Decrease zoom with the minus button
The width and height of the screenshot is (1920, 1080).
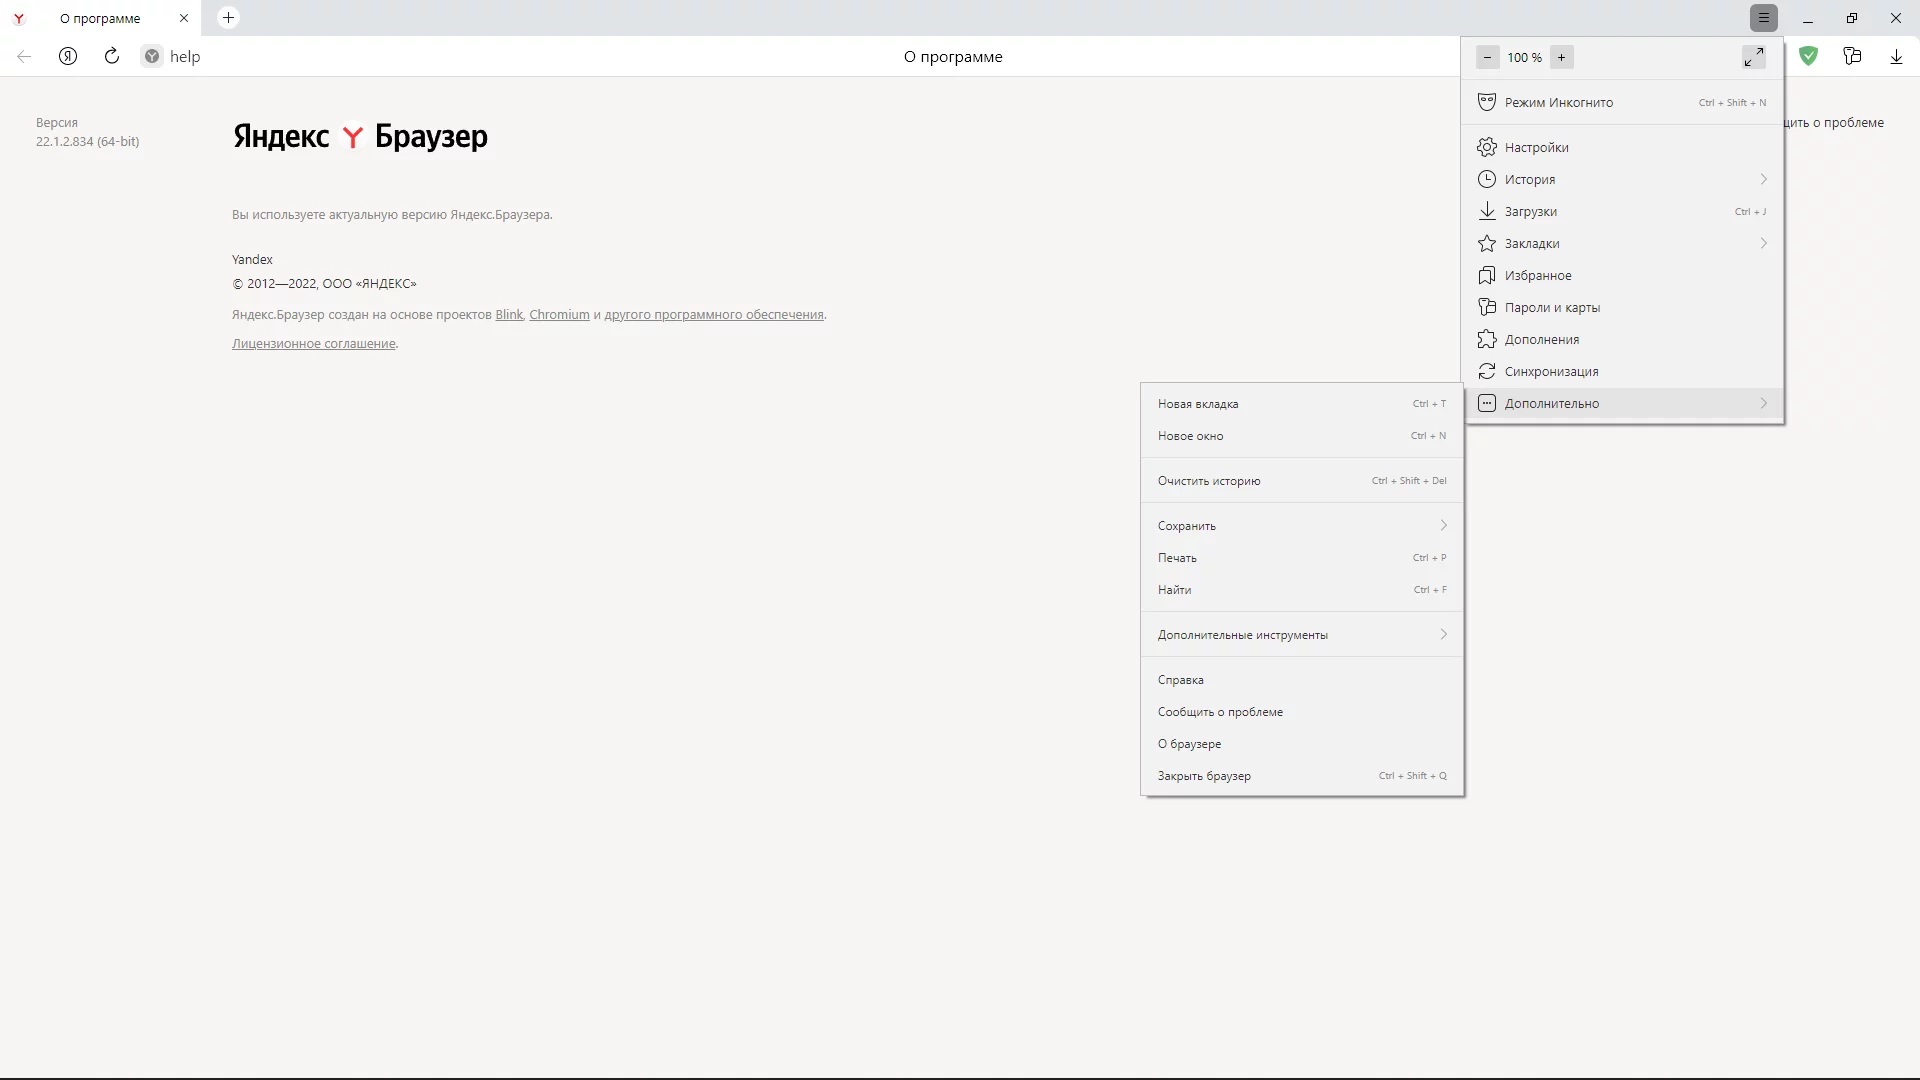pyautogui.click(x=1487, y=58)
